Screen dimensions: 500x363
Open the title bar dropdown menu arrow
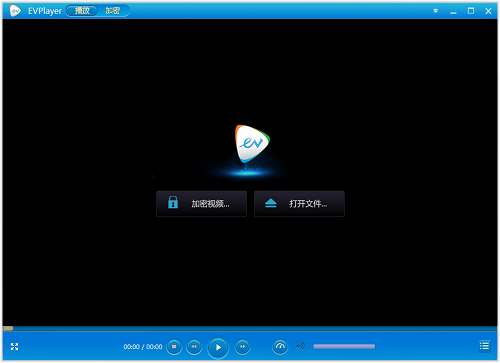tap(435, 11)
